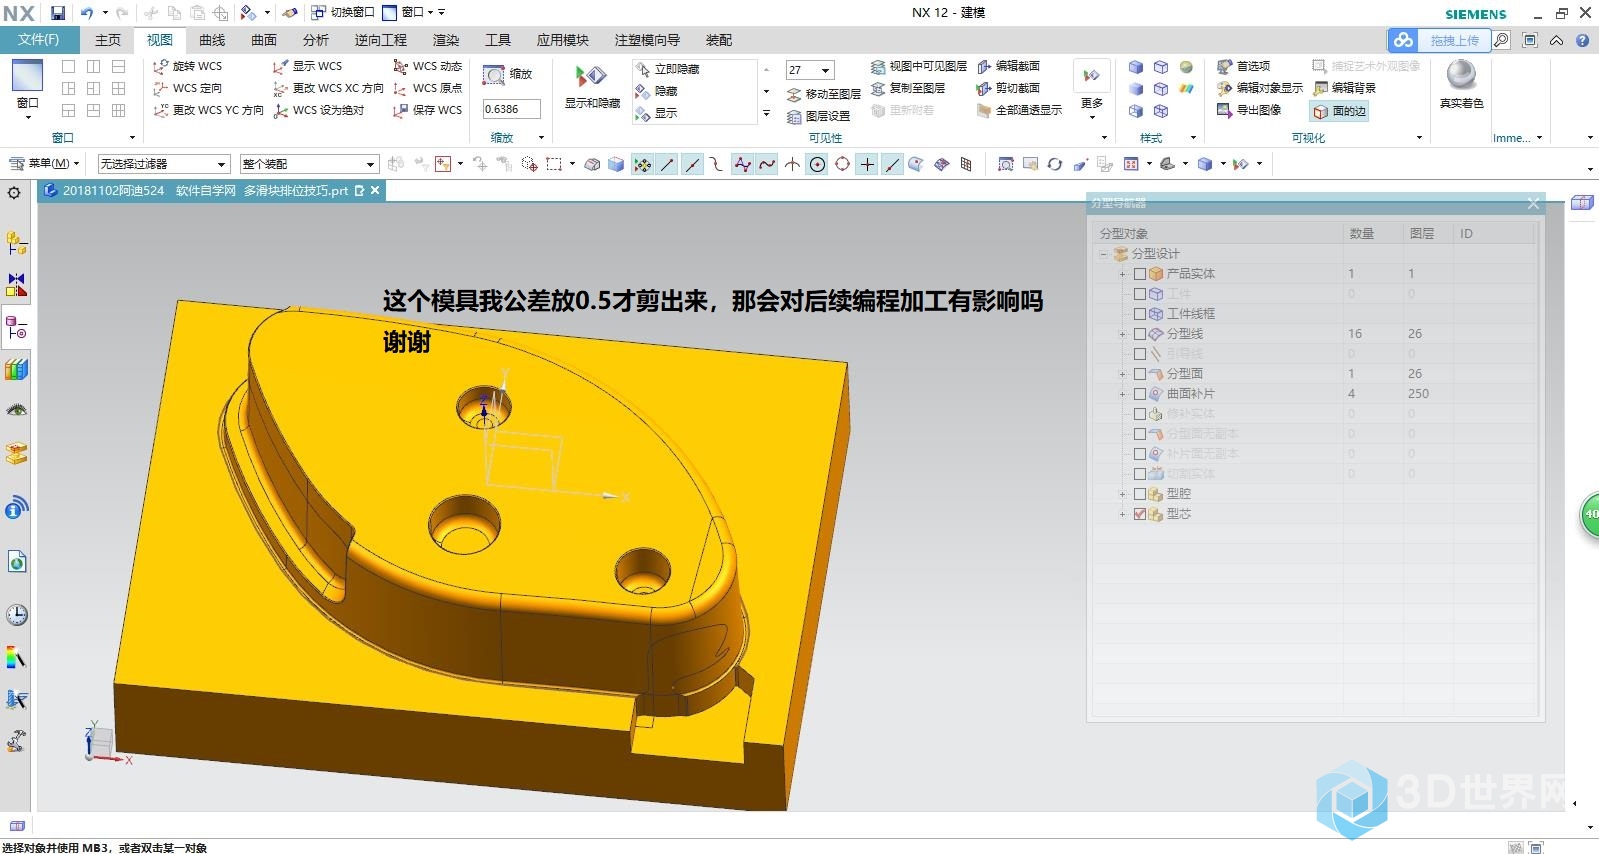Open the 文件(F) menu
This screenshot has width=1599, height=854.
coord(39,40)
